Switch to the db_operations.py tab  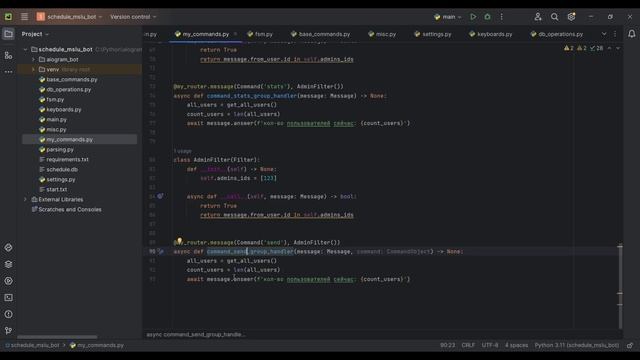(x=557, y=34)
